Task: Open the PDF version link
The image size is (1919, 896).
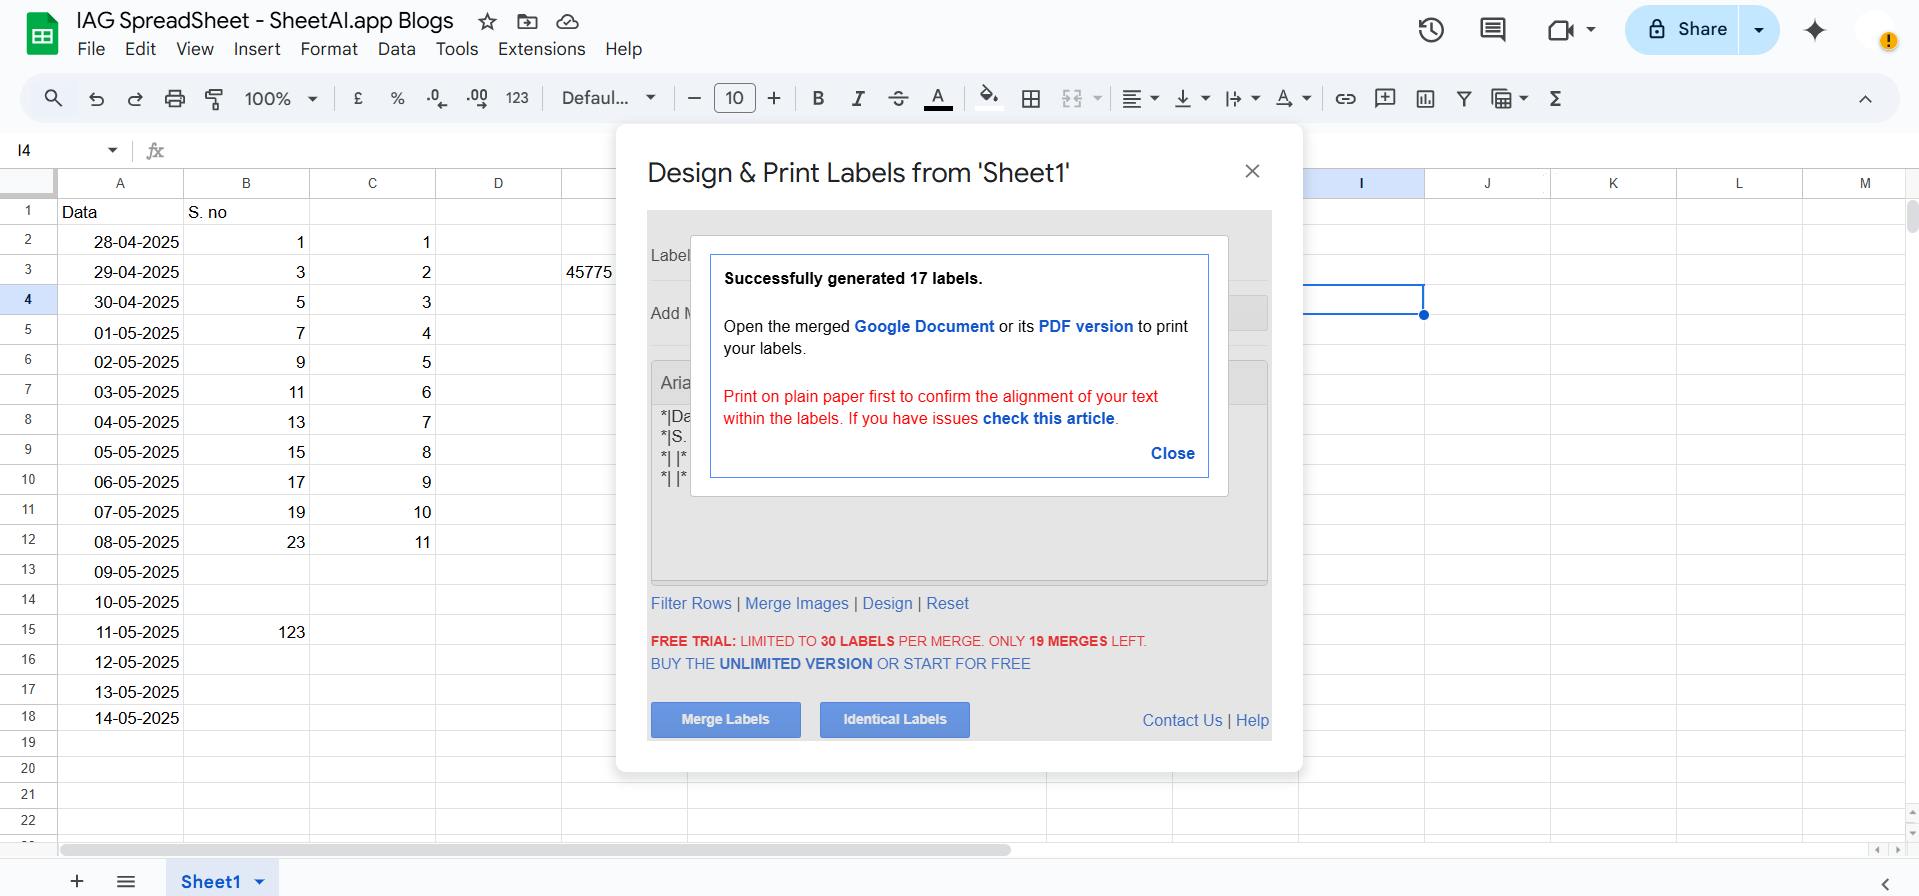Action: point(1086,326)
